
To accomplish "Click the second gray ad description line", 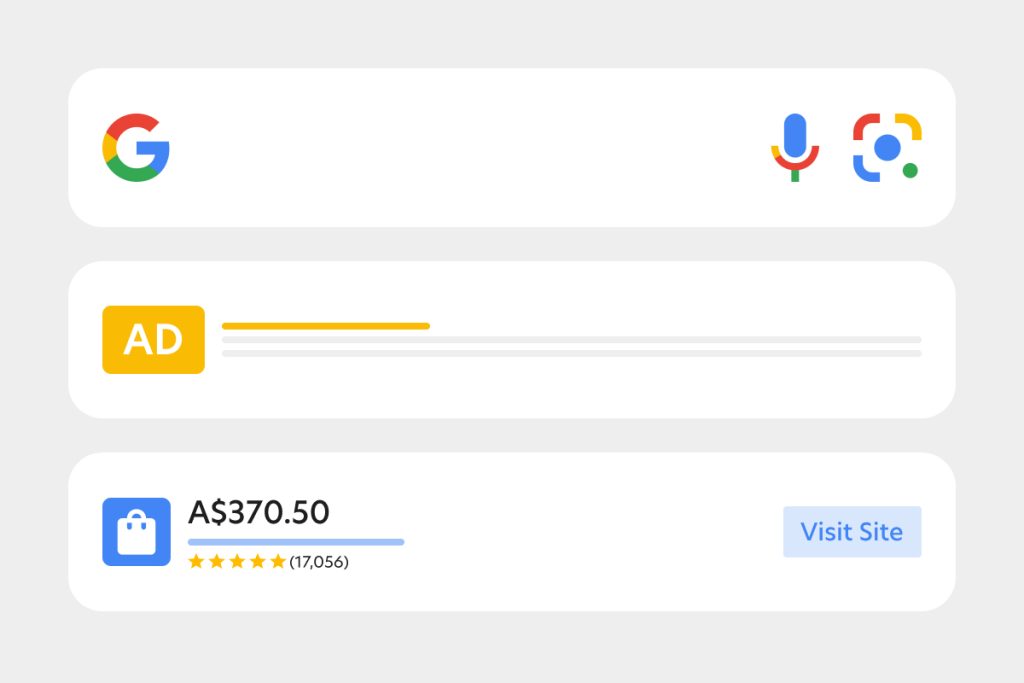I will click(x=571, y=353).
